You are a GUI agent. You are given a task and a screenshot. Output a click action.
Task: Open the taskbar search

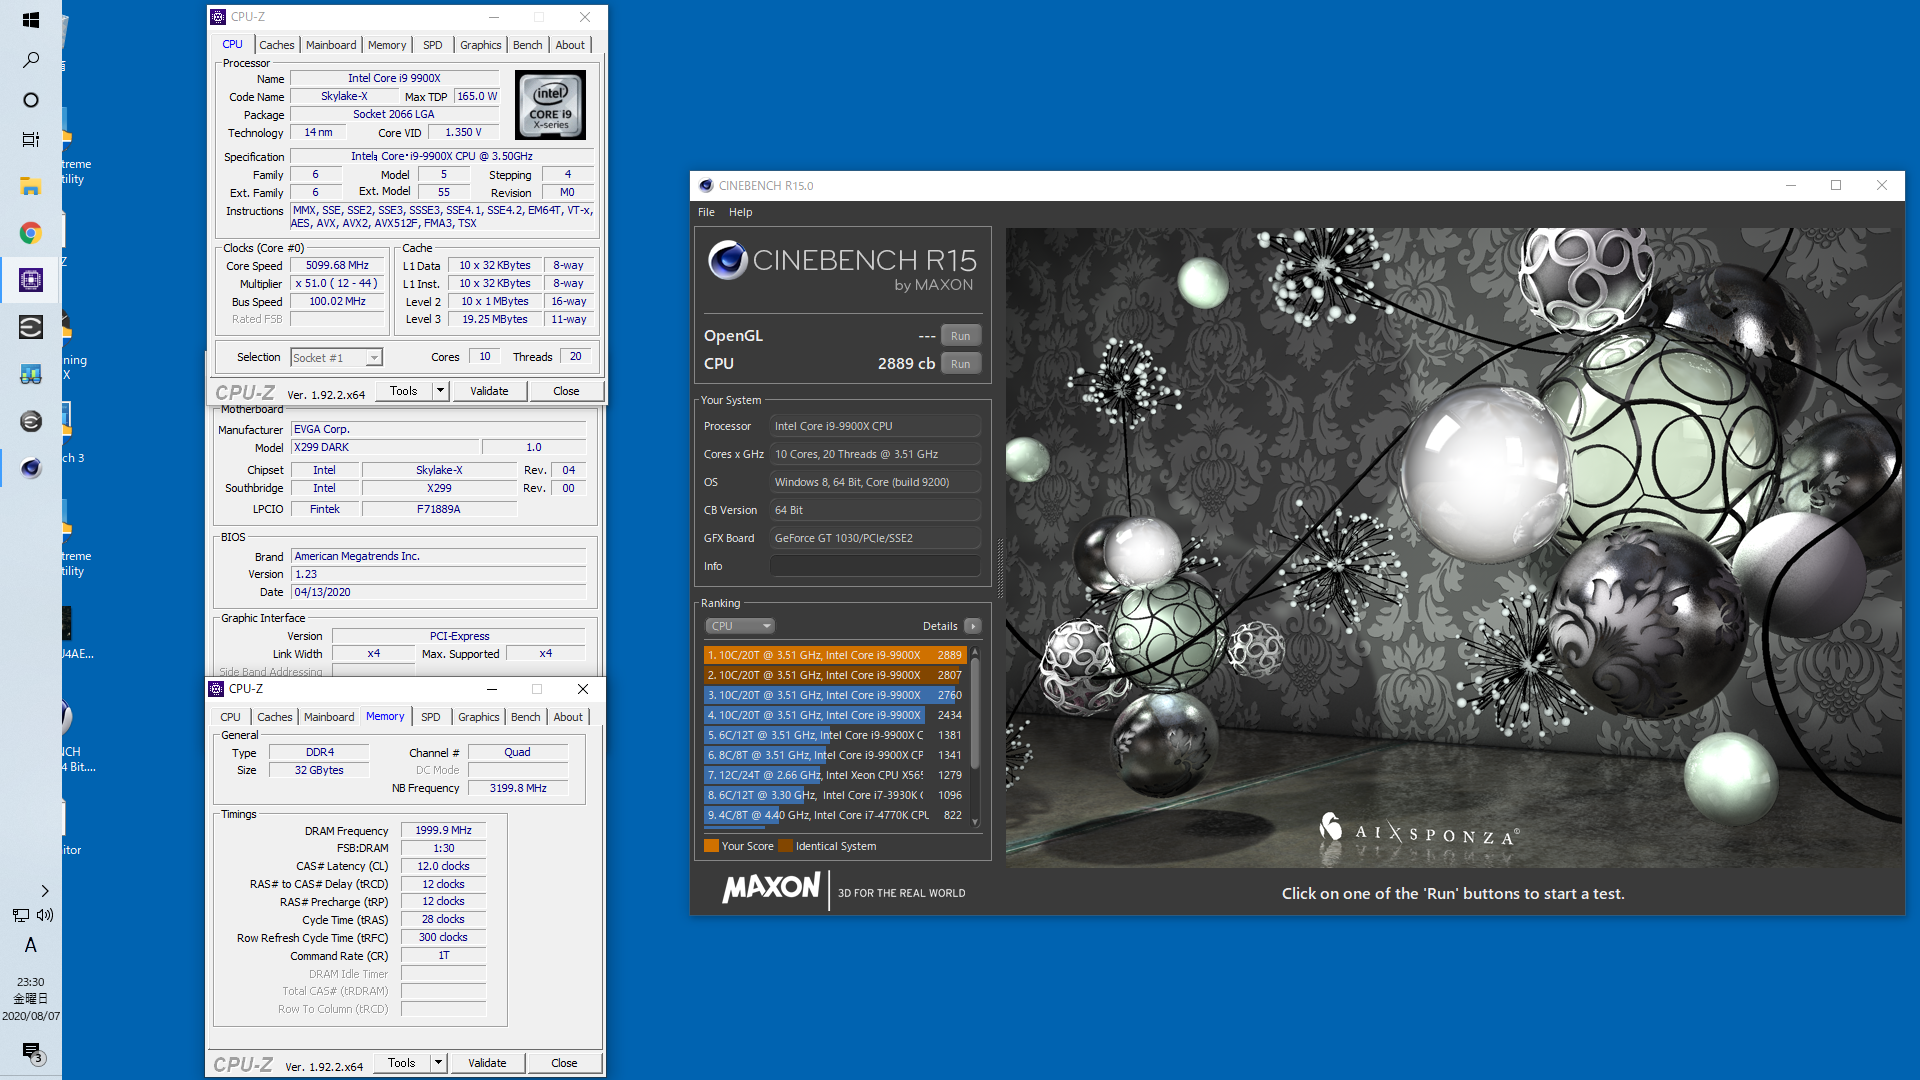click(x=30, y=60)
